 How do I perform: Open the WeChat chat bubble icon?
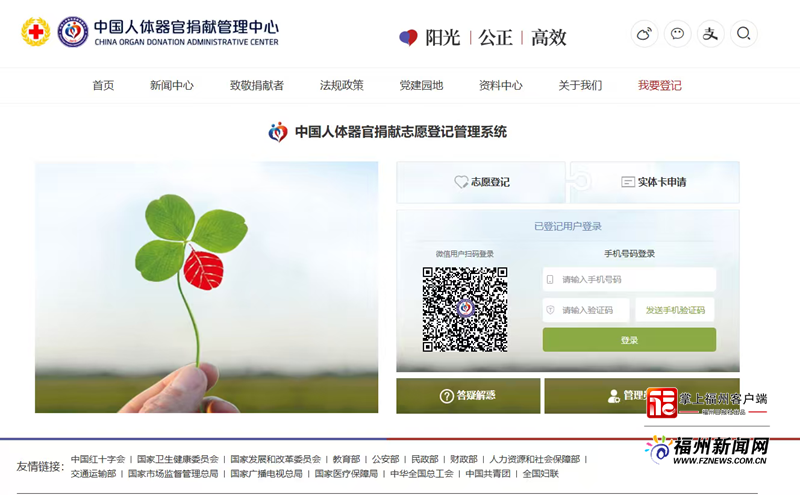[x=678, y=34]
